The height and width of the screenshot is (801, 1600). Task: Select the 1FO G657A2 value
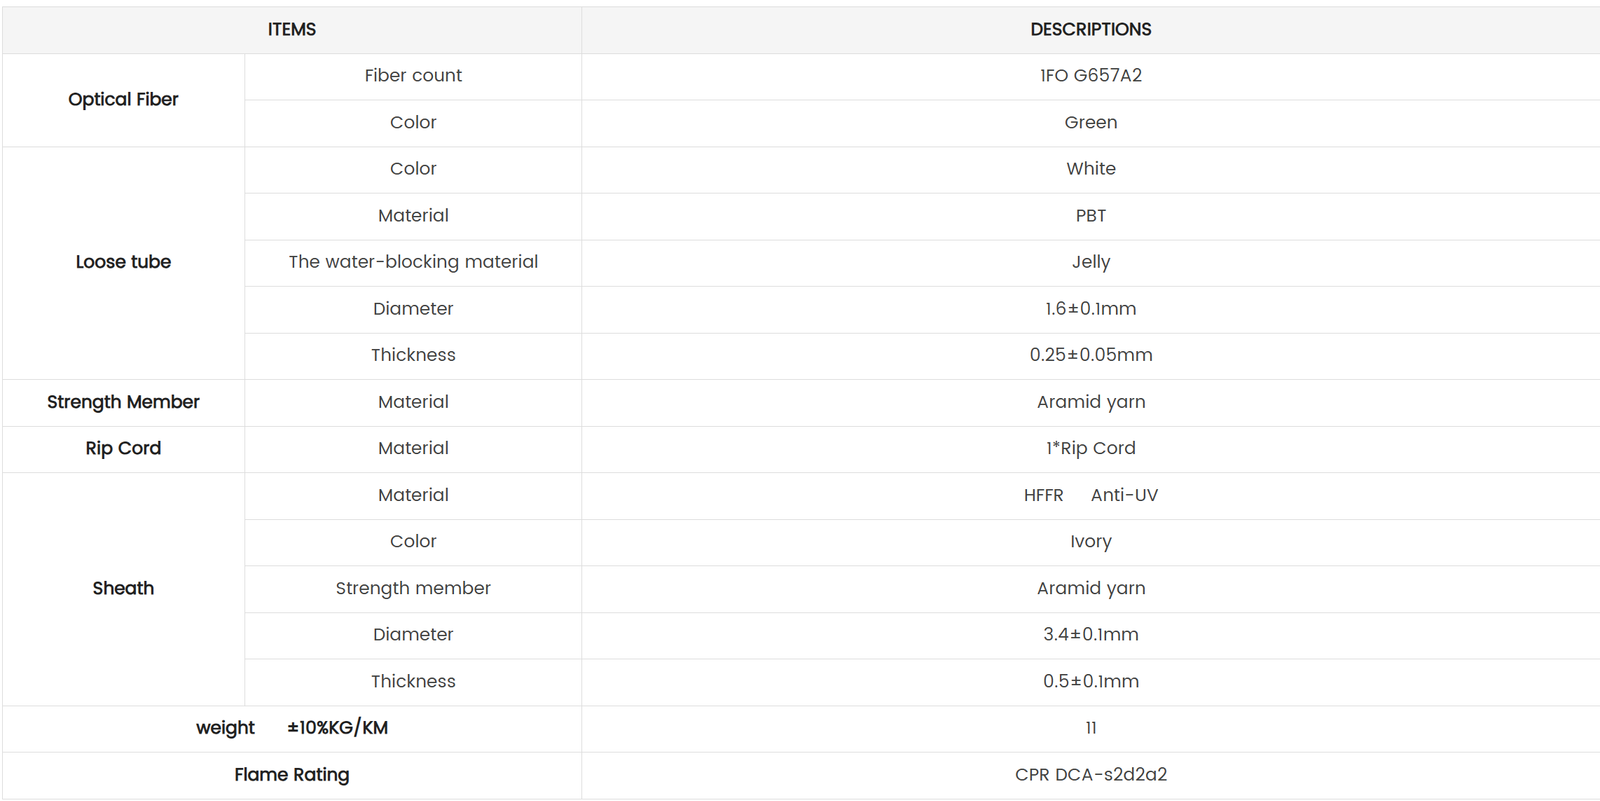(x=1090, y=76)
